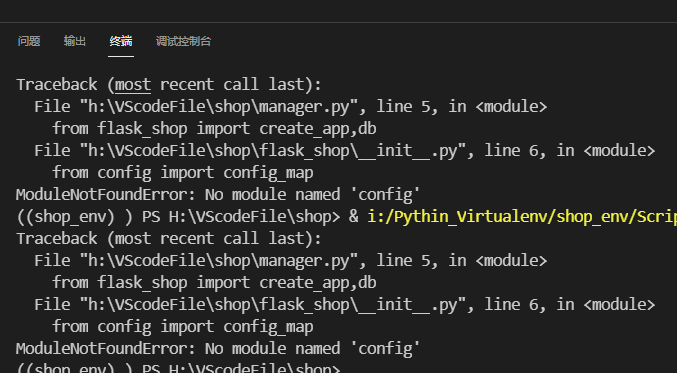
Task: Click the last prompt line at bottom
Action: (178, 368)
